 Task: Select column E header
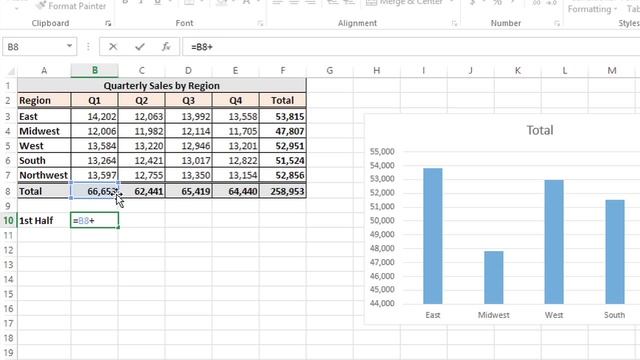(236, 71)
